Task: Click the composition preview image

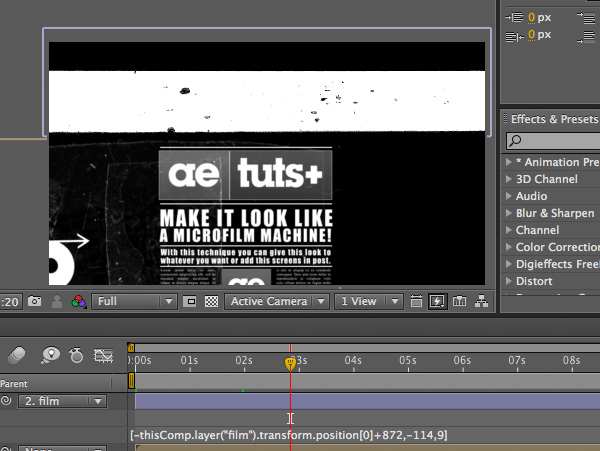Action: coord(267,163)
